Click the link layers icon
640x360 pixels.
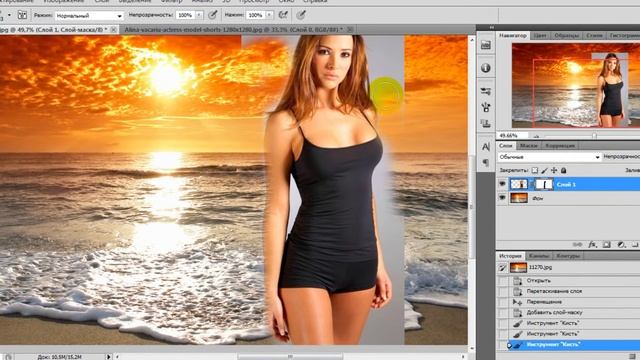click(578, 245)
